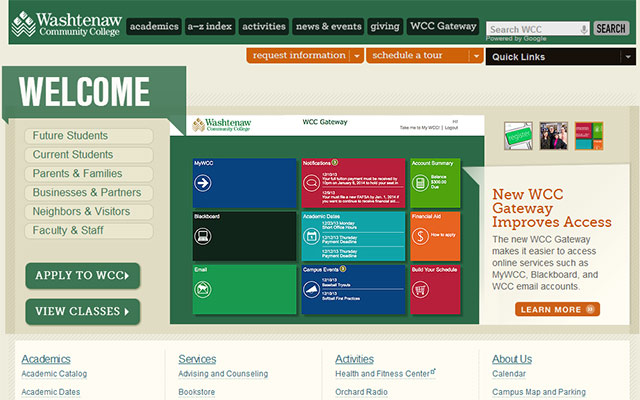Open the news & events menu
Screen dimensions: 640x400
click(x=328, y=27)
